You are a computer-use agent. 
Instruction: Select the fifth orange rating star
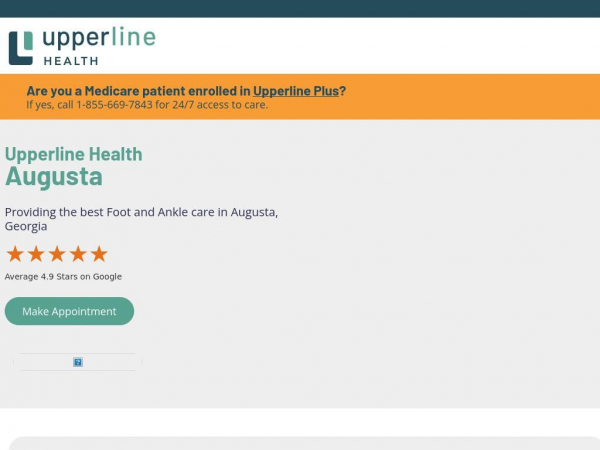tap(99, 254)
